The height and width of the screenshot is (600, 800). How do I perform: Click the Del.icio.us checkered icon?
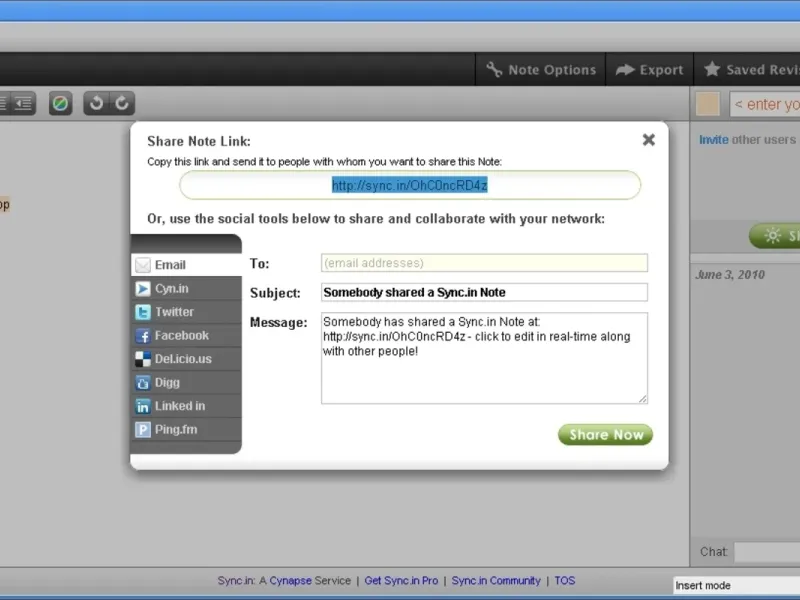coord(143,359)
